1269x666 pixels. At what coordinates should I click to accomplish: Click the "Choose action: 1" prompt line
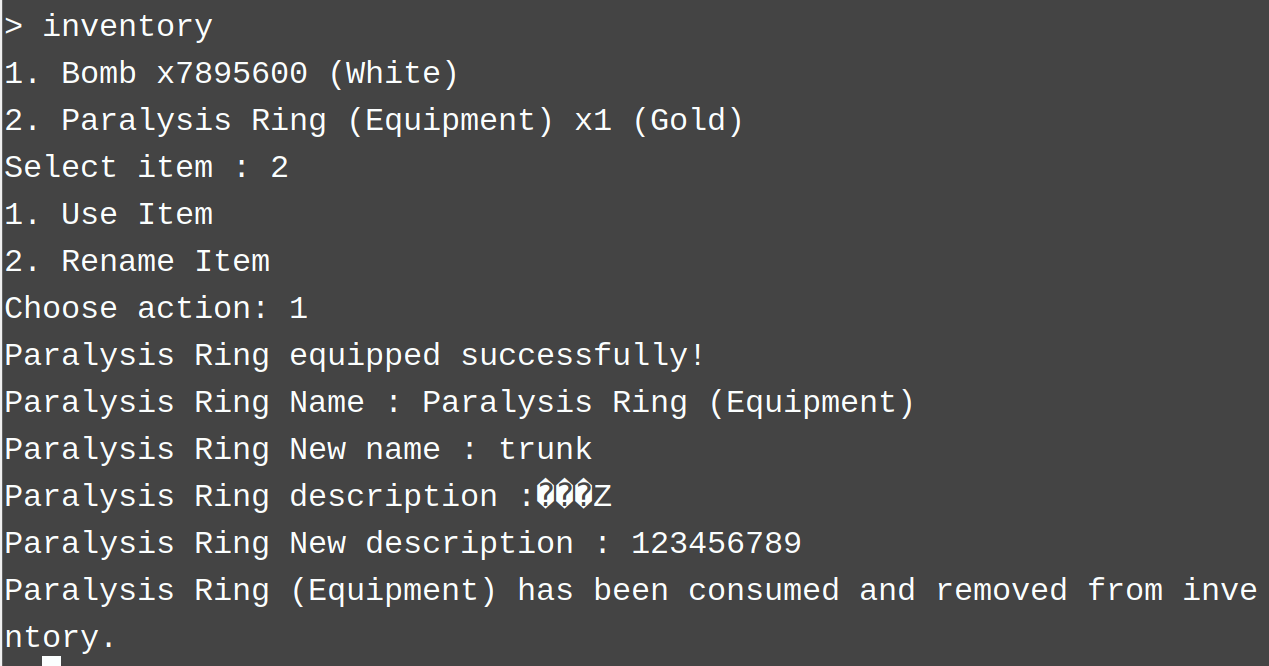tap(156, 308)
